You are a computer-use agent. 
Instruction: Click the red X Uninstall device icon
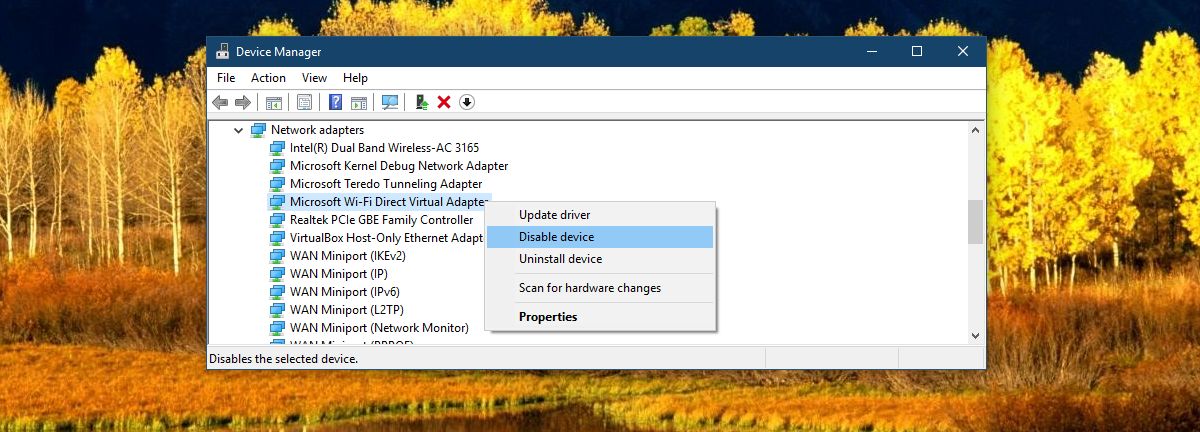(x=444, y=102)
